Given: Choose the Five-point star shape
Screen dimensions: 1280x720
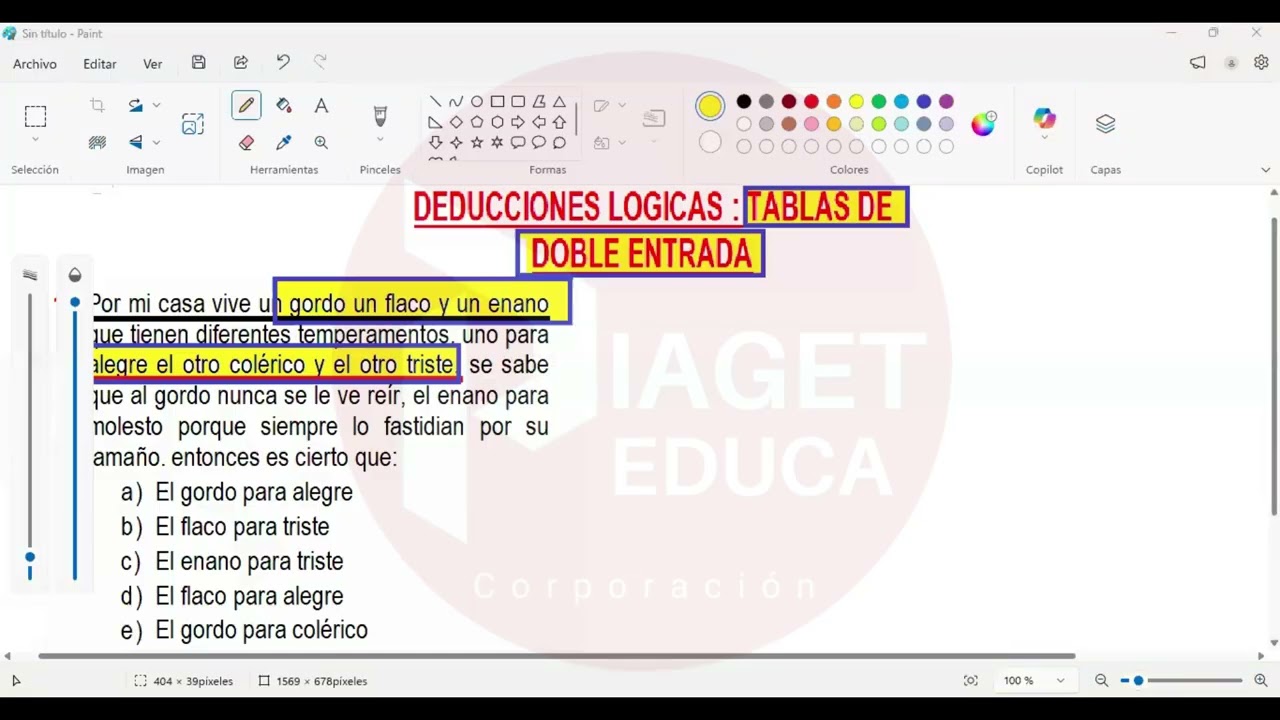Looking at the screenshot, I should 477,142.
